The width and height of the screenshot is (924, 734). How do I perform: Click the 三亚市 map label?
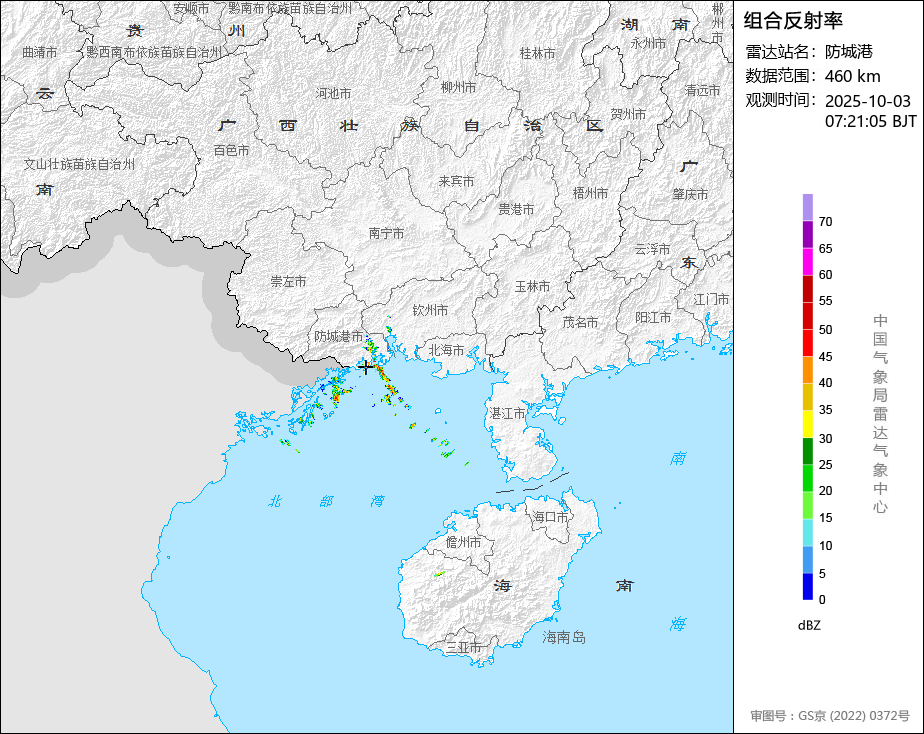(x=464, y=647)
